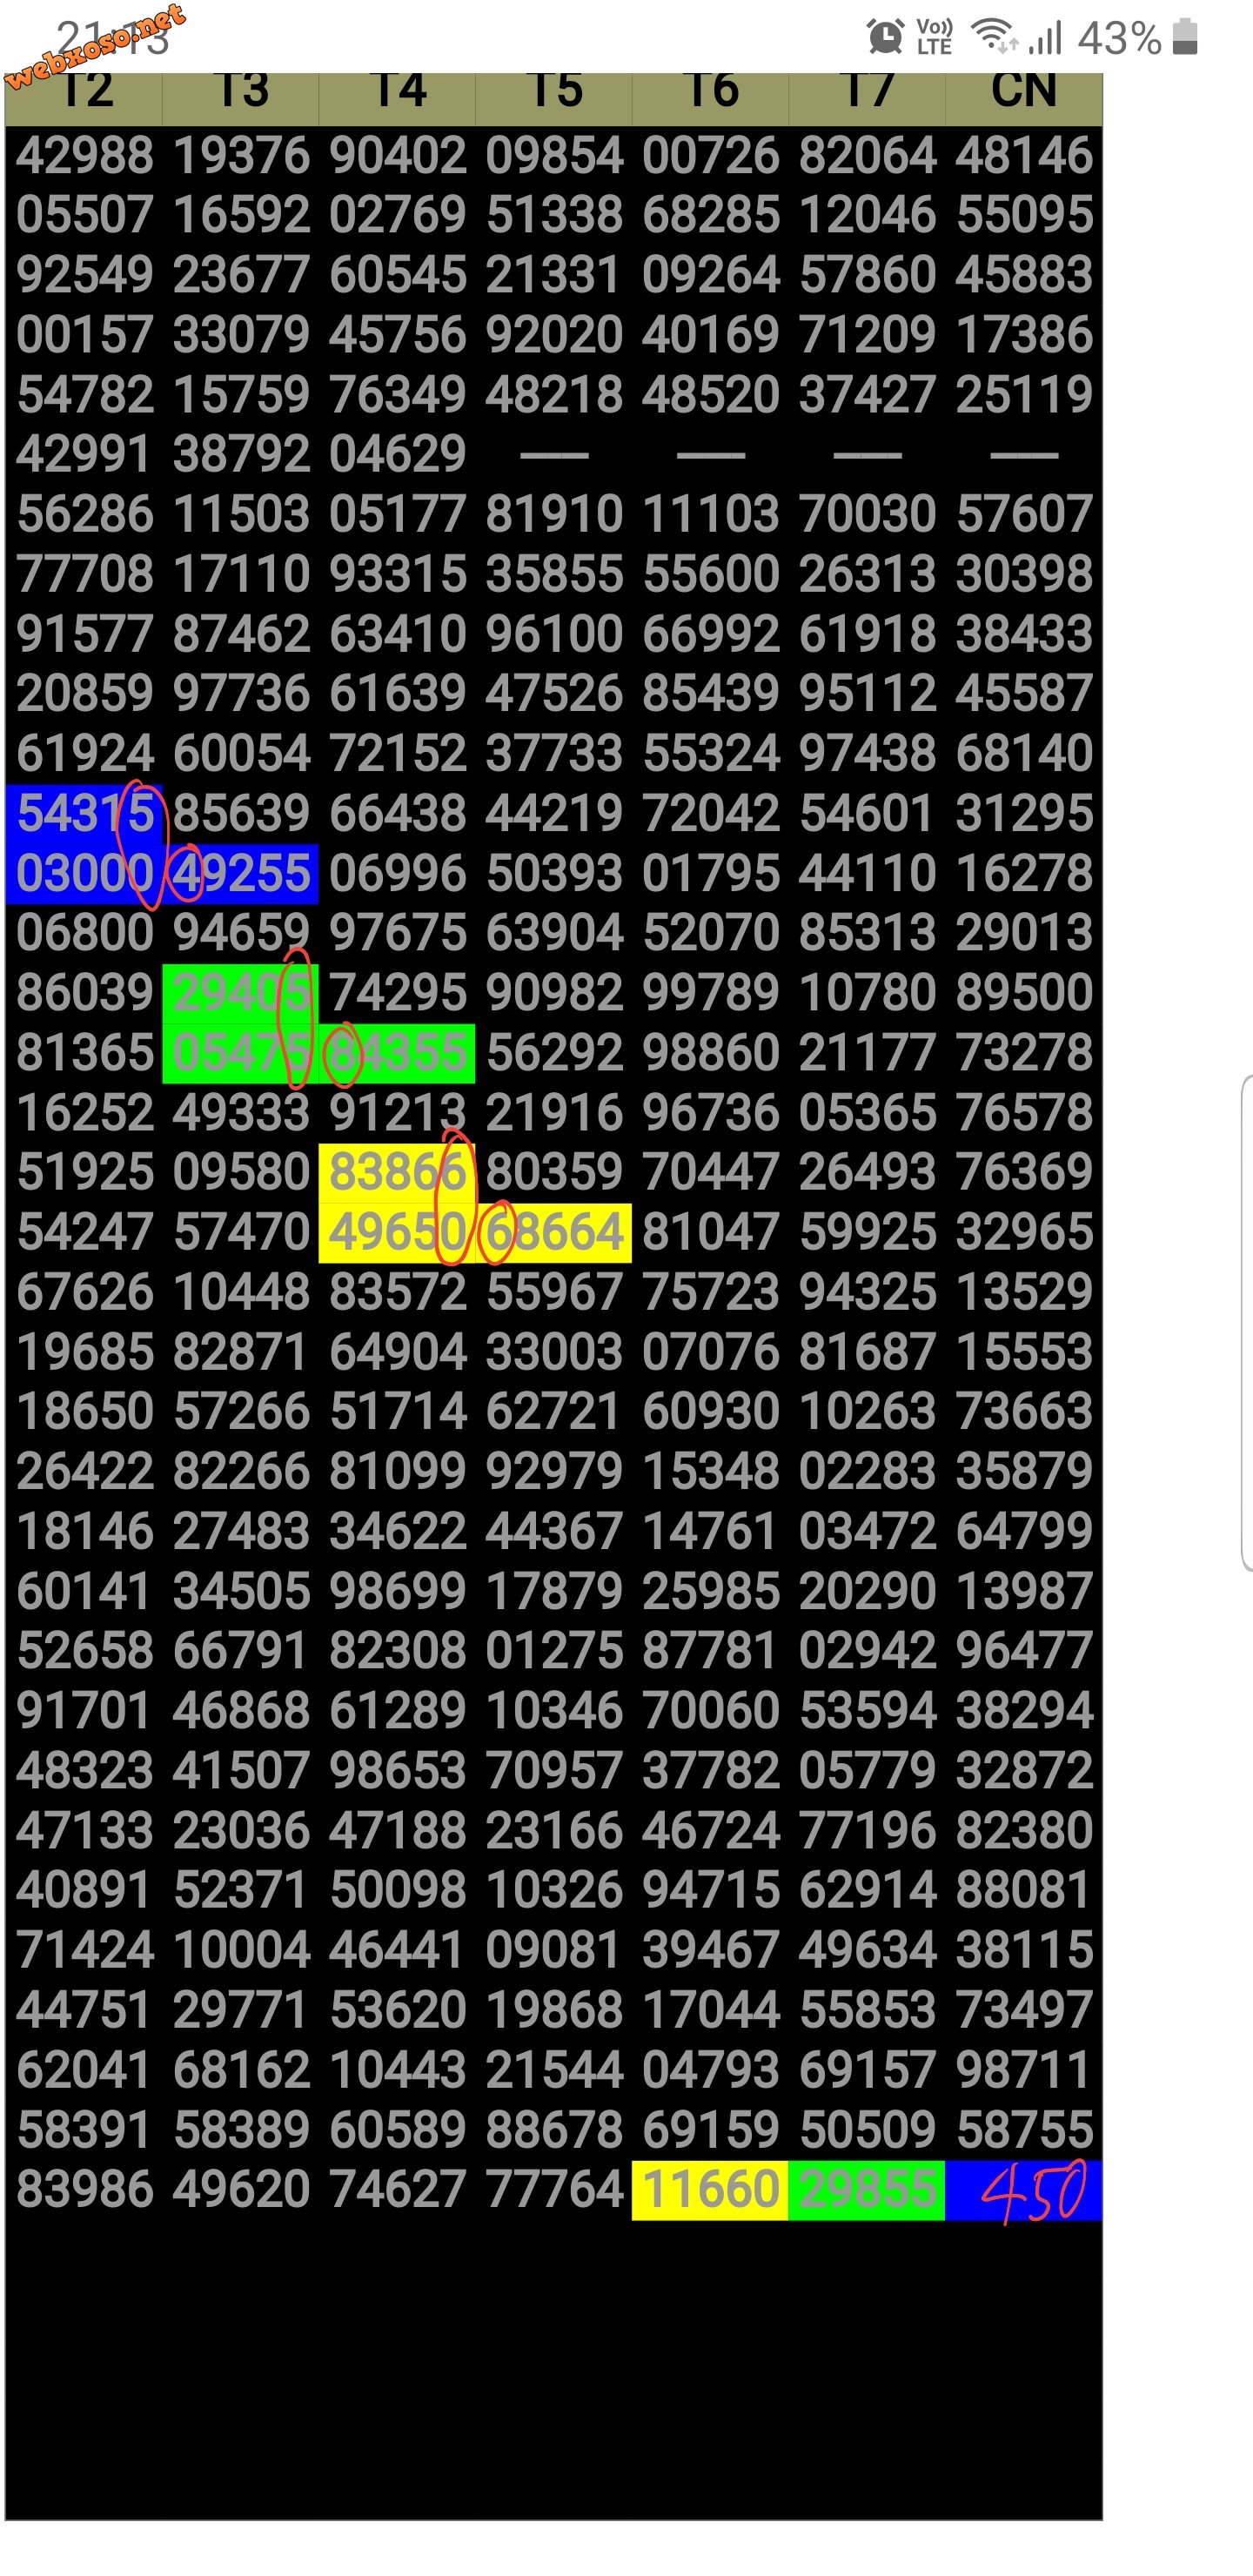Tap the VoLTE status indicator

pos(934,37)
